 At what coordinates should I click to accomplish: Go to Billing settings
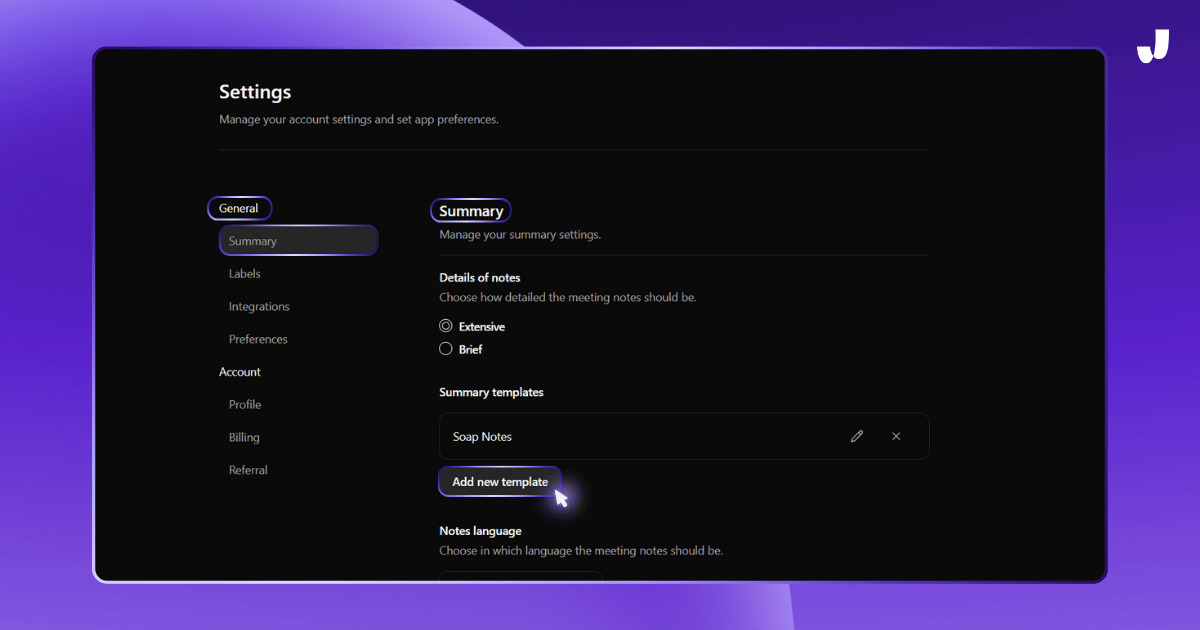[244, 437]
